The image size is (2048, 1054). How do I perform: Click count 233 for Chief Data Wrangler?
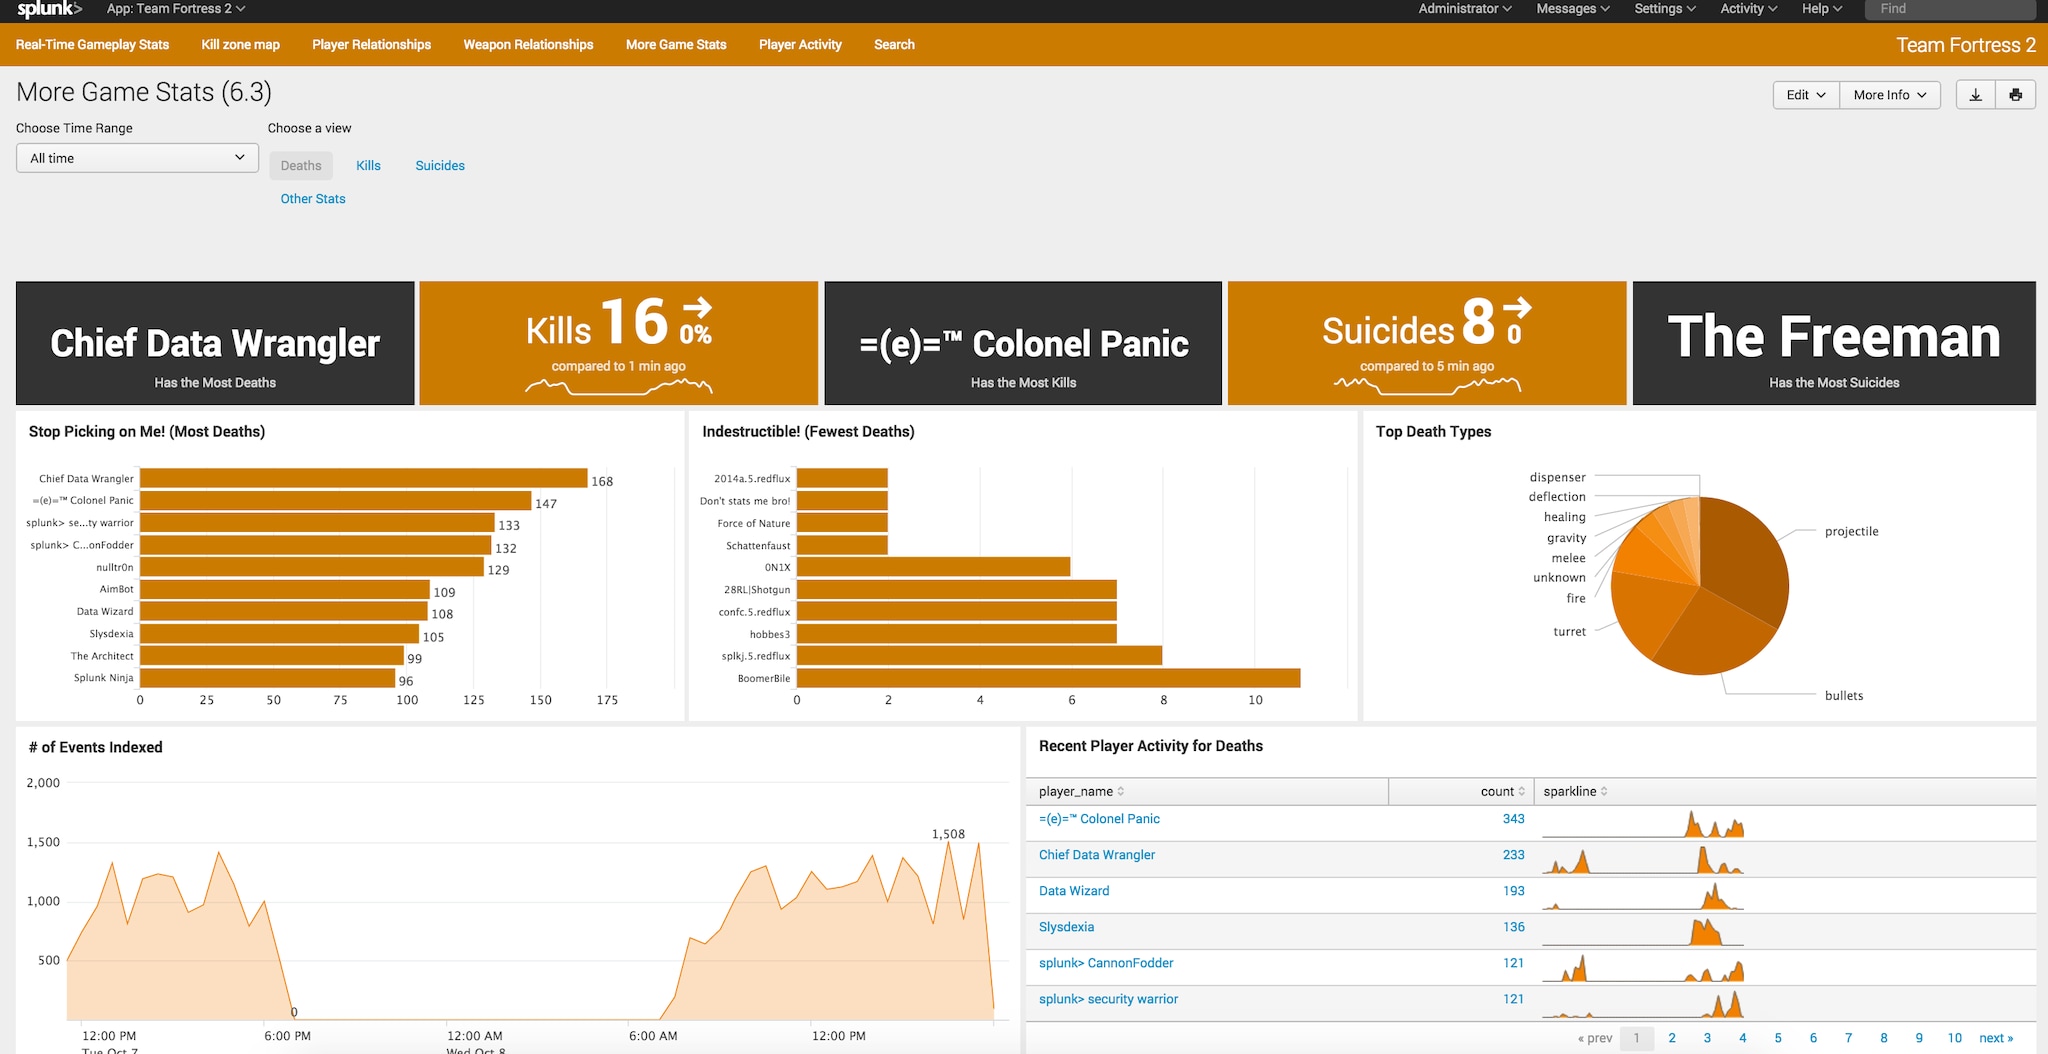tap(1513, 855)
